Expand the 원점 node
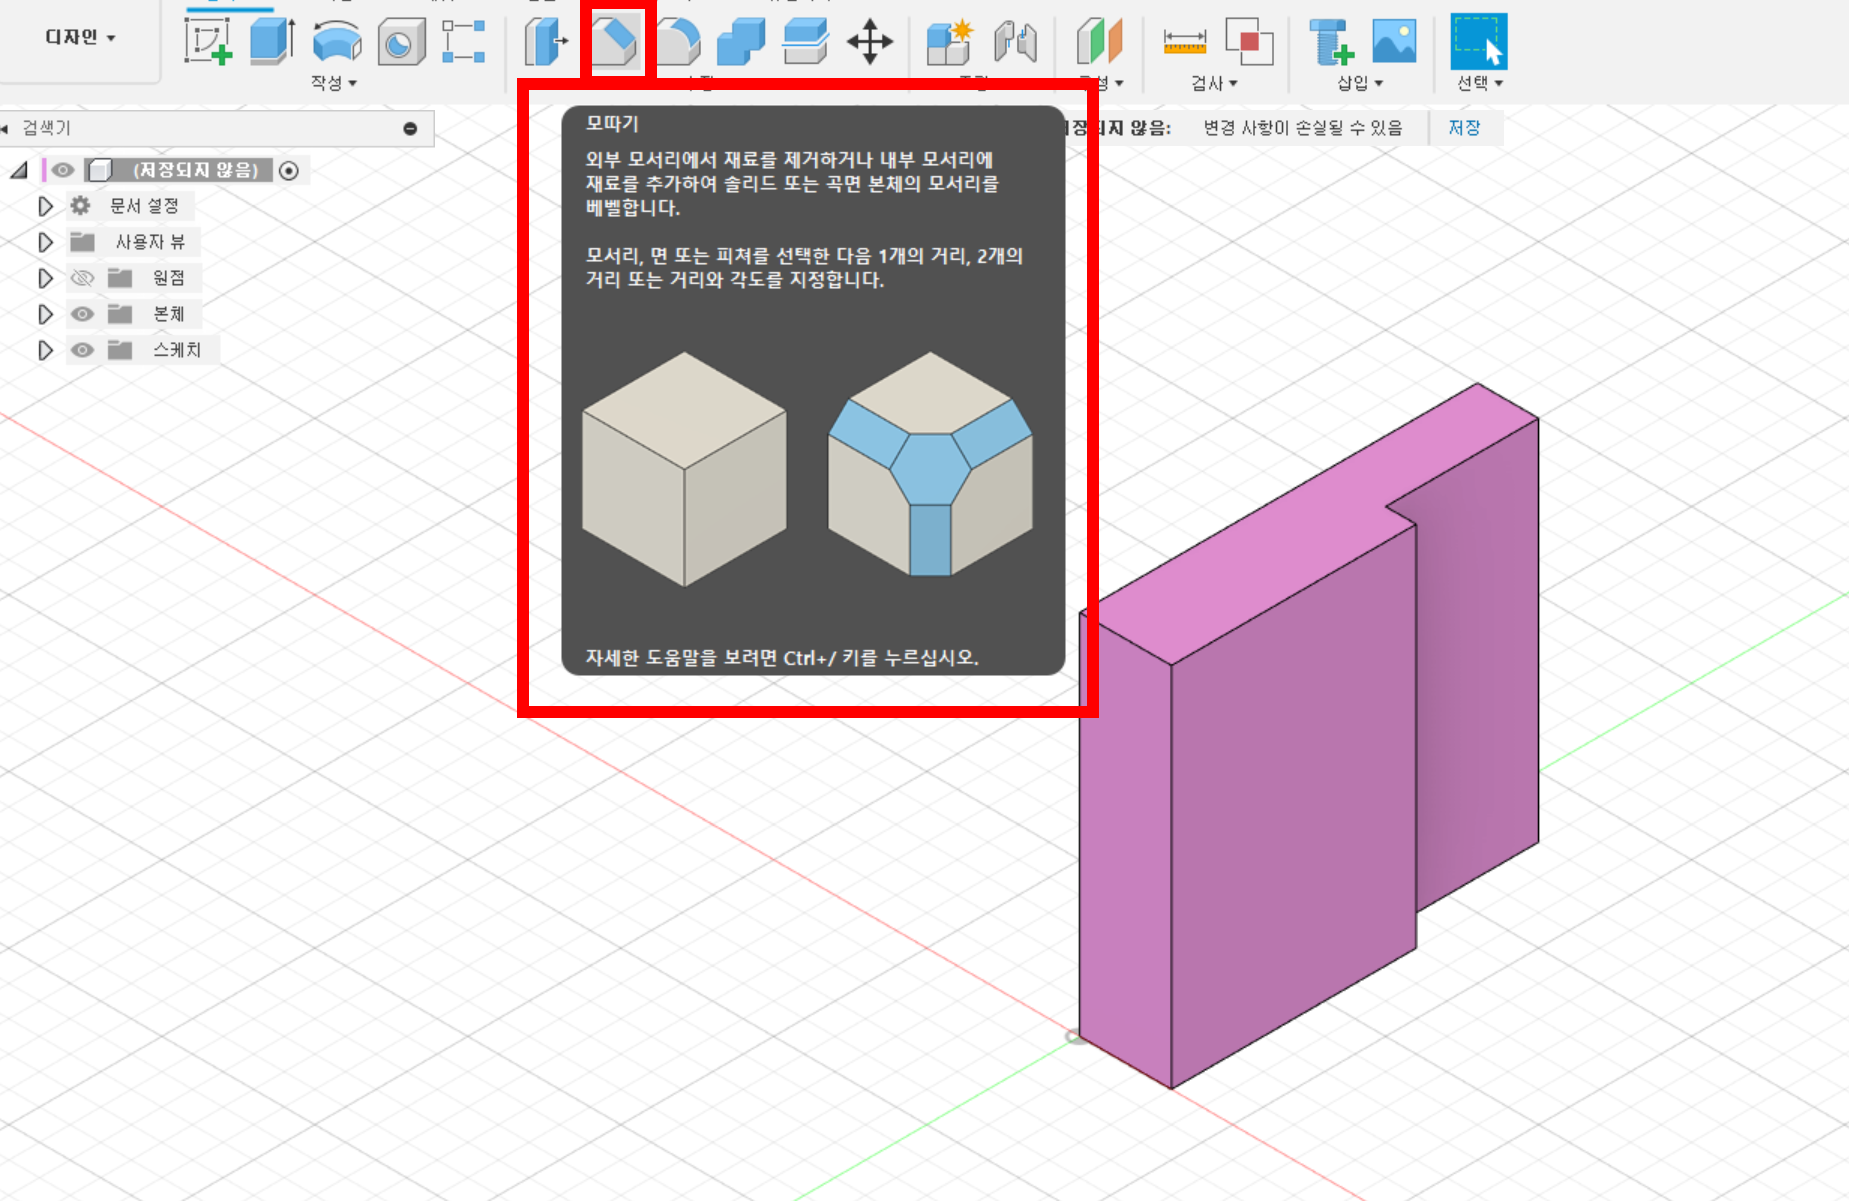The width and height of the screenshot is (1849, 1201). (x=45, y=278)
